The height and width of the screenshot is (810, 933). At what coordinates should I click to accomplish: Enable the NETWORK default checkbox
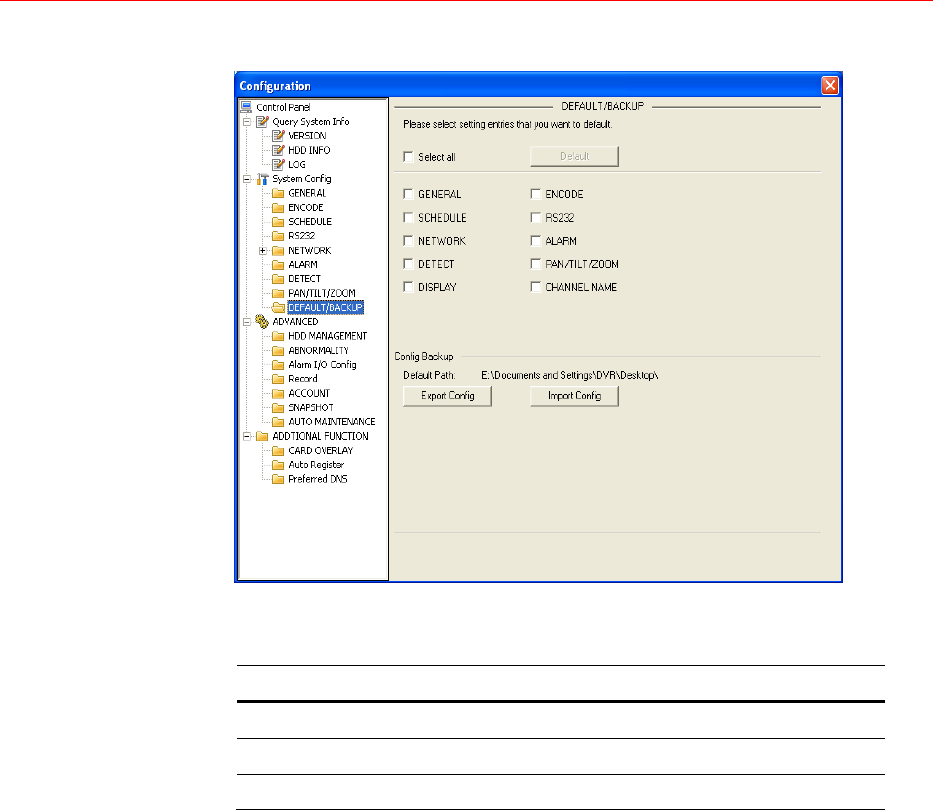[x=408, y=241]
